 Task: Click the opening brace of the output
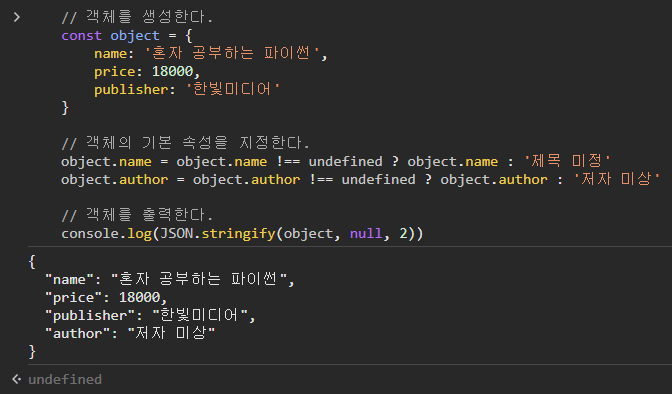32,262
